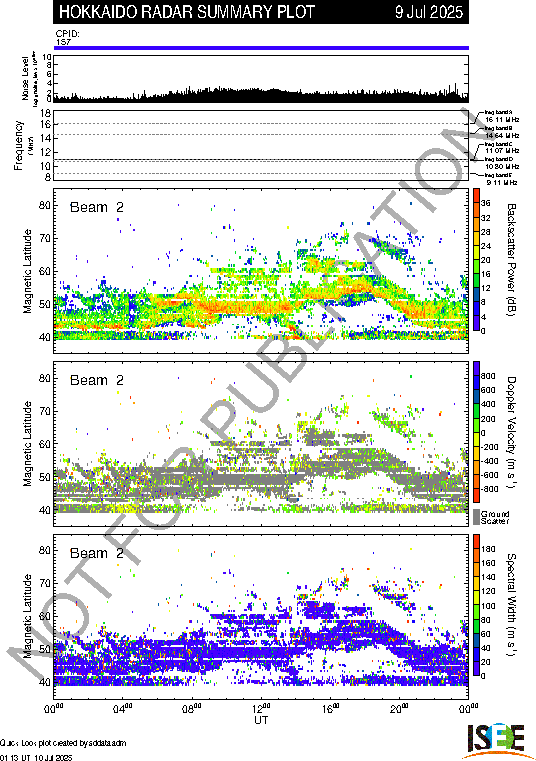Click the freq band E 9.11 MHz label

(502, 179)
